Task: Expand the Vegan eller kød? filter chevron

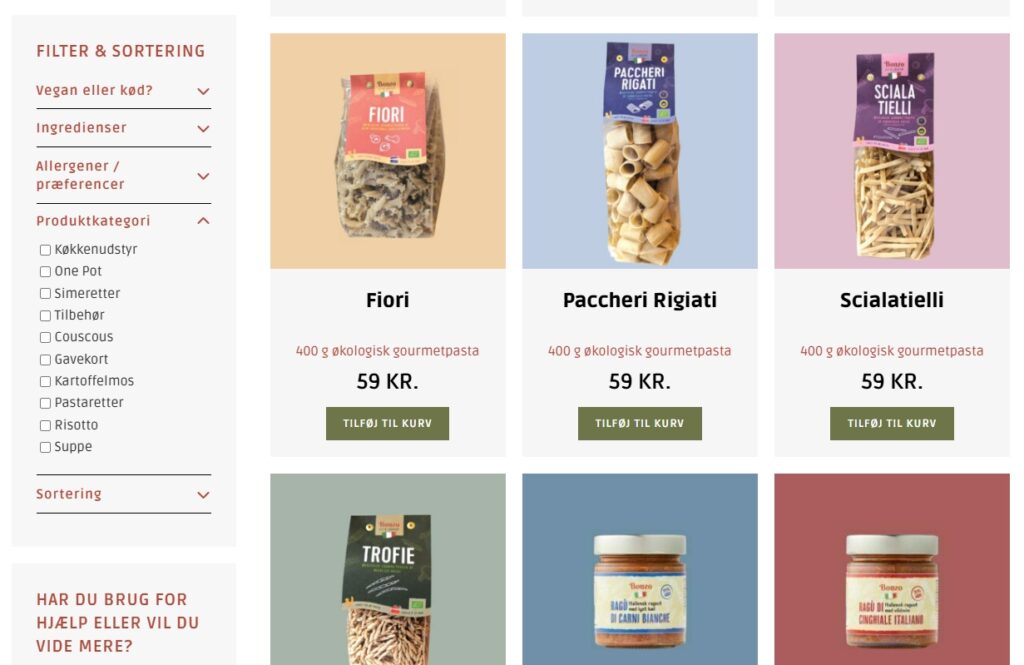Action: pos(203,91)
